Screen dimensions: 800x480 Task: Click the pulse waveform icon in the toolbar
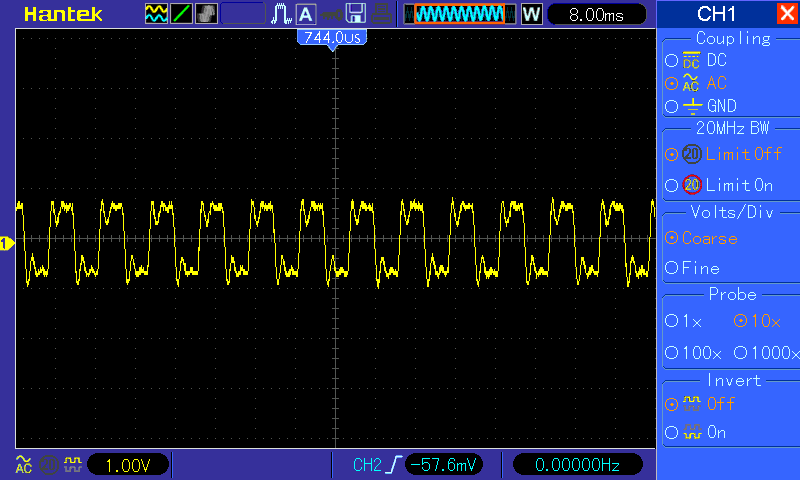(281, 14)
